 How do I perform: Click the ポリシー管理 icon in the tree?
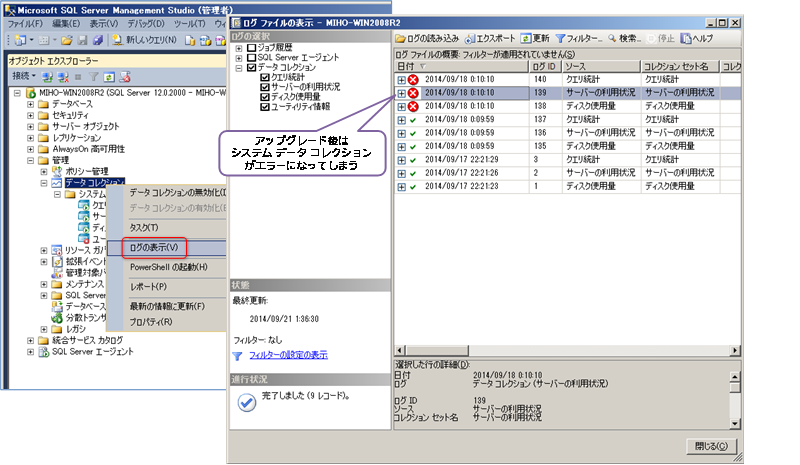click(x=57, y=171)
